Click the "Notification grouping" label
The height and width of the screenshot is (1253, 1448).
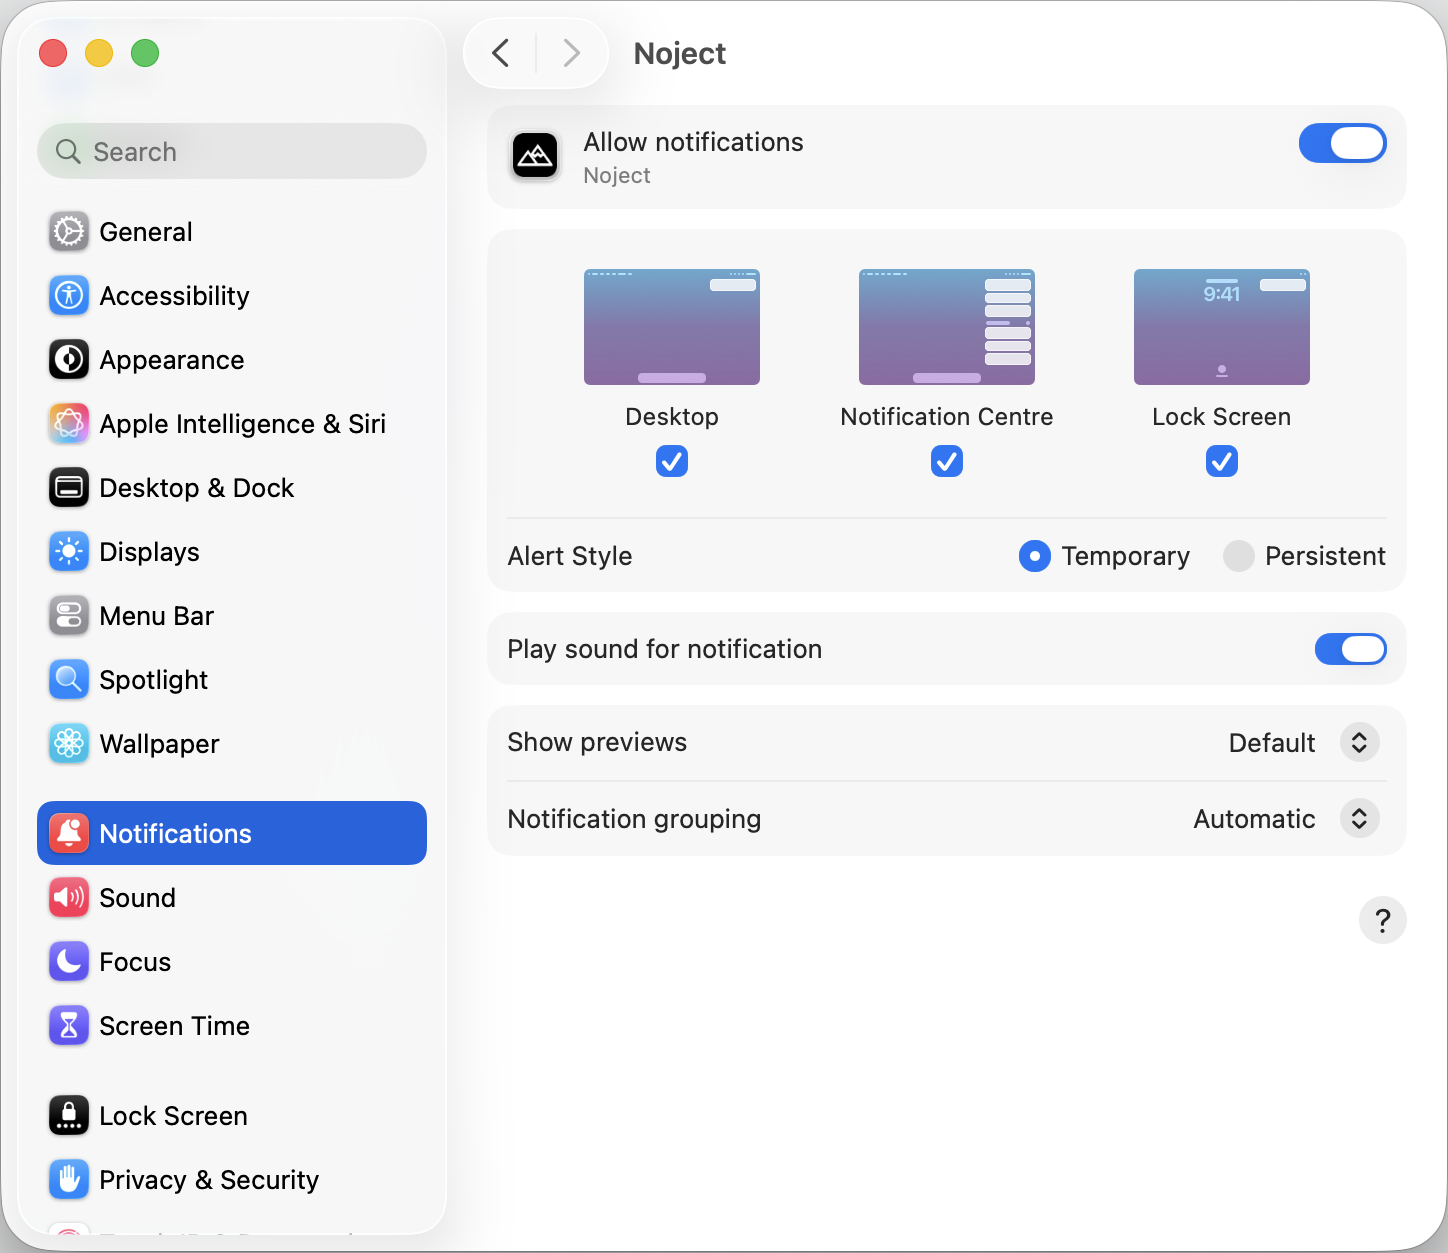click(x=634, y=819)
